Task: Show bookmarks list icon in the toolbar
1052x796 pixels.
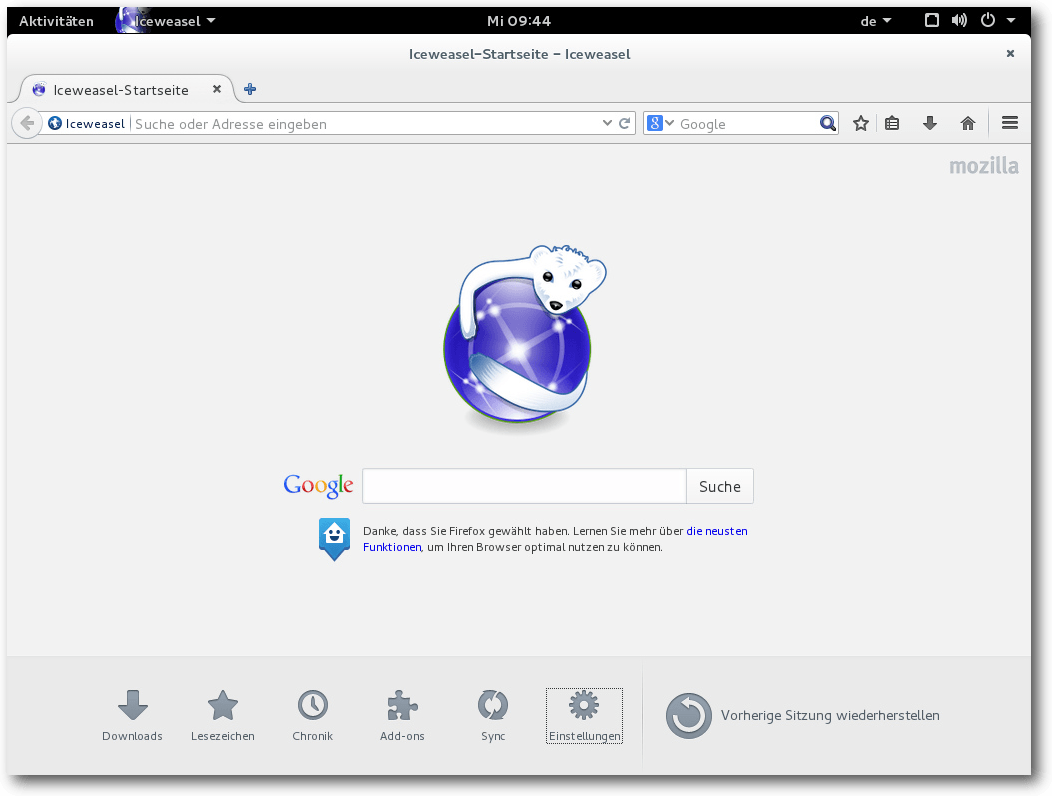Action: tap(892, 123)
